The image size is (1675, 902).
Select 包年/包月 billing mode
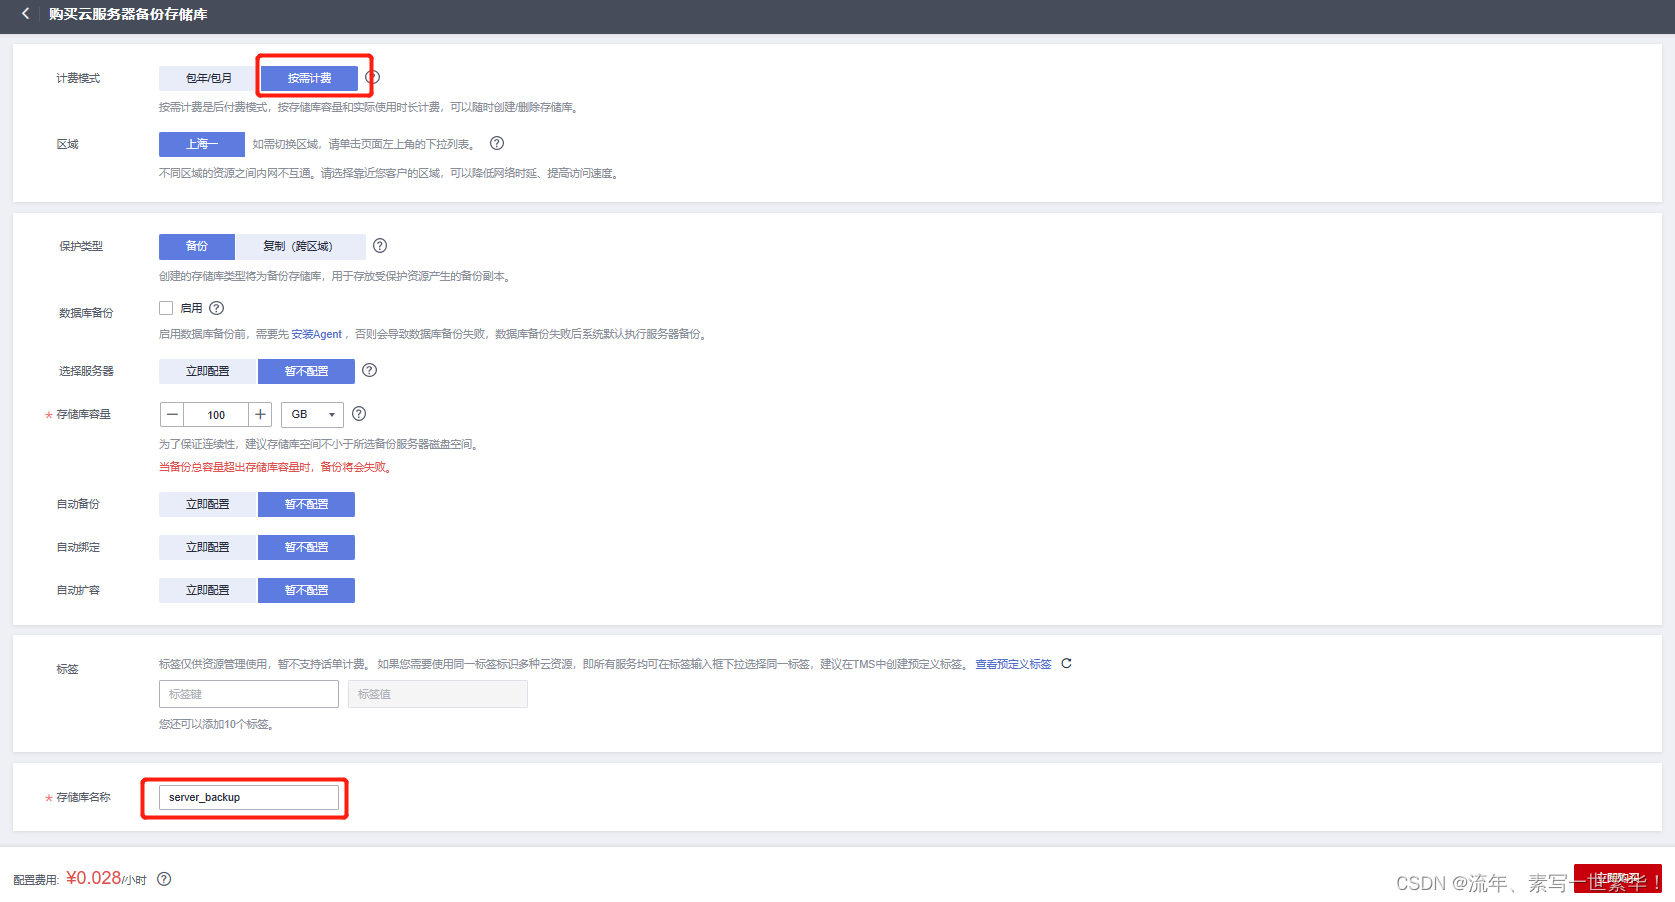[x=208, y=78]
